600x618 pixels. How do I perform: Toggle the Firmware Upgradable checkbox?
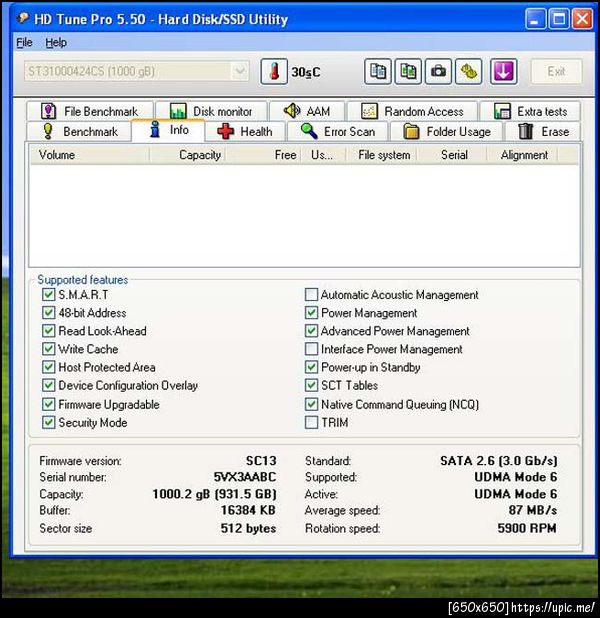(48, 404)
